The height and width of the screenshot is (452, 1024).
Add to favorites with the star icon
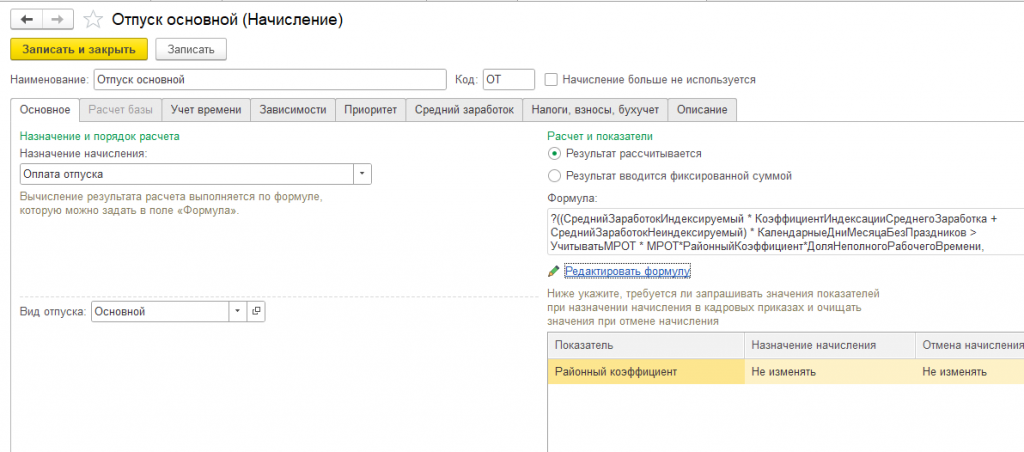pos(93,20)
